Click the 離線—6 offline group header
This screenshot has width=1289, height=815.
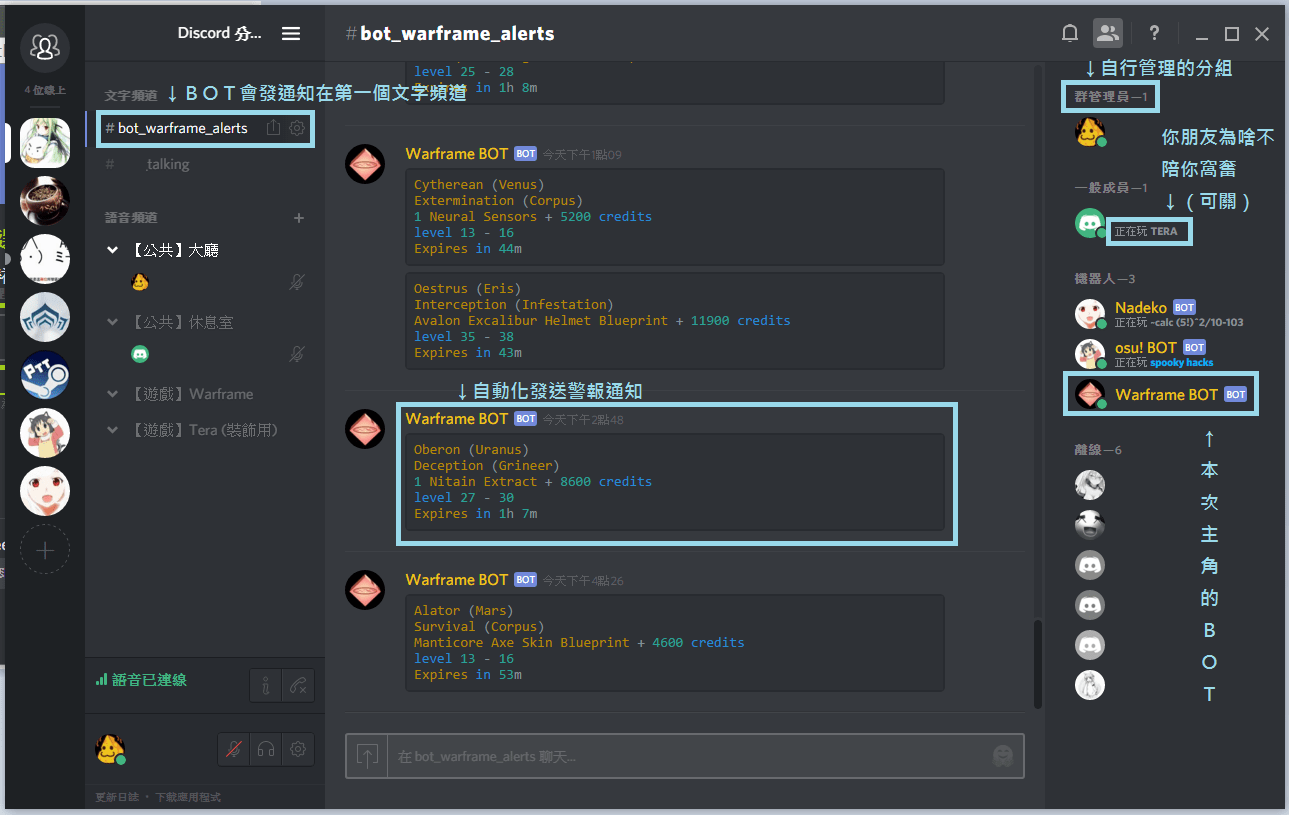coord(1098,450)
